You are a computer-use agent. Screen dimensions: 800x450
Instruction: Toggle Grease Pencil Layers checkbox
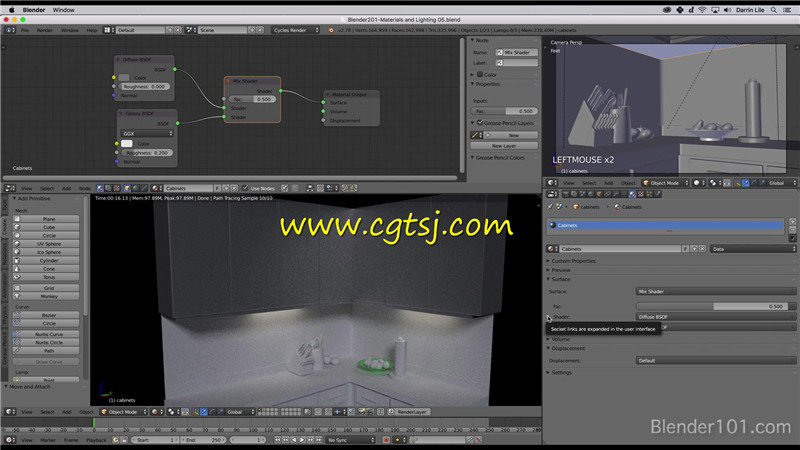[480, 123]
